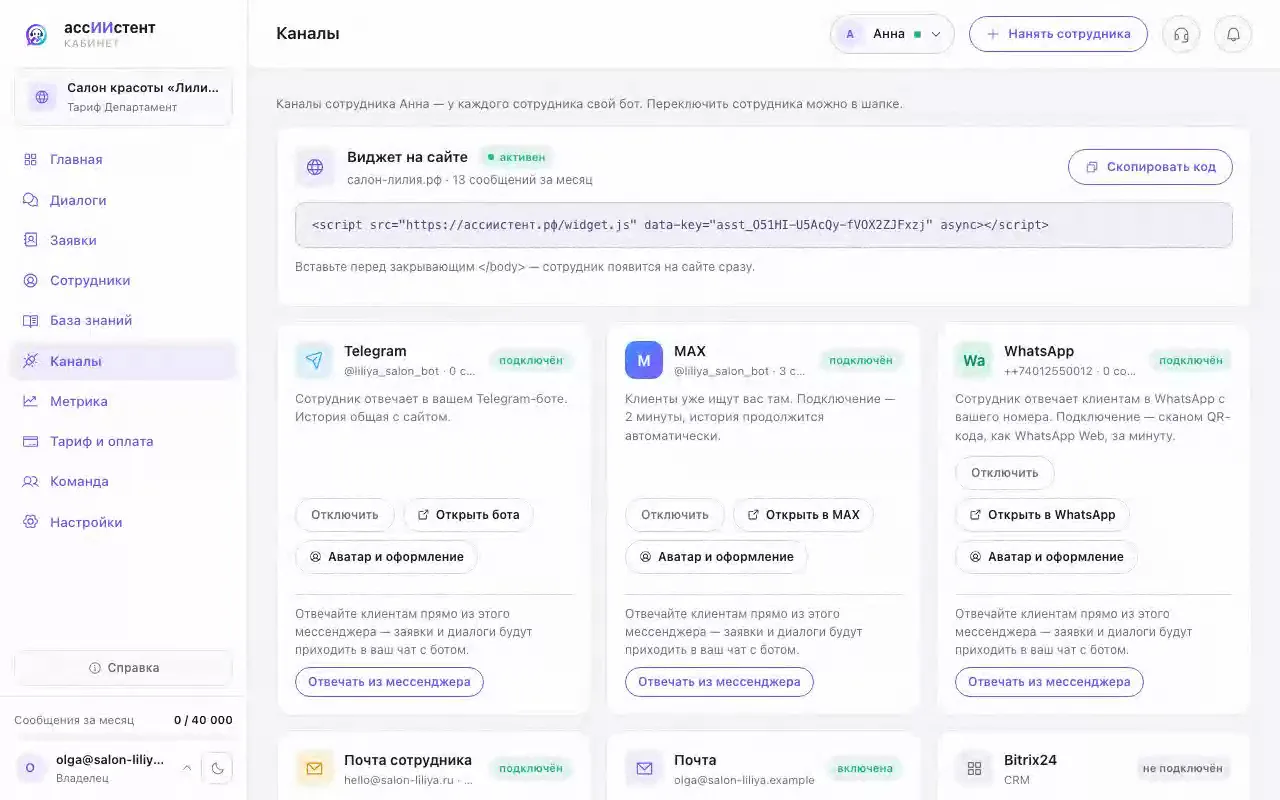Click the 0 / 40 000 messages counter
Viewport: 1280px width, 800px height.
click(203, 720)
